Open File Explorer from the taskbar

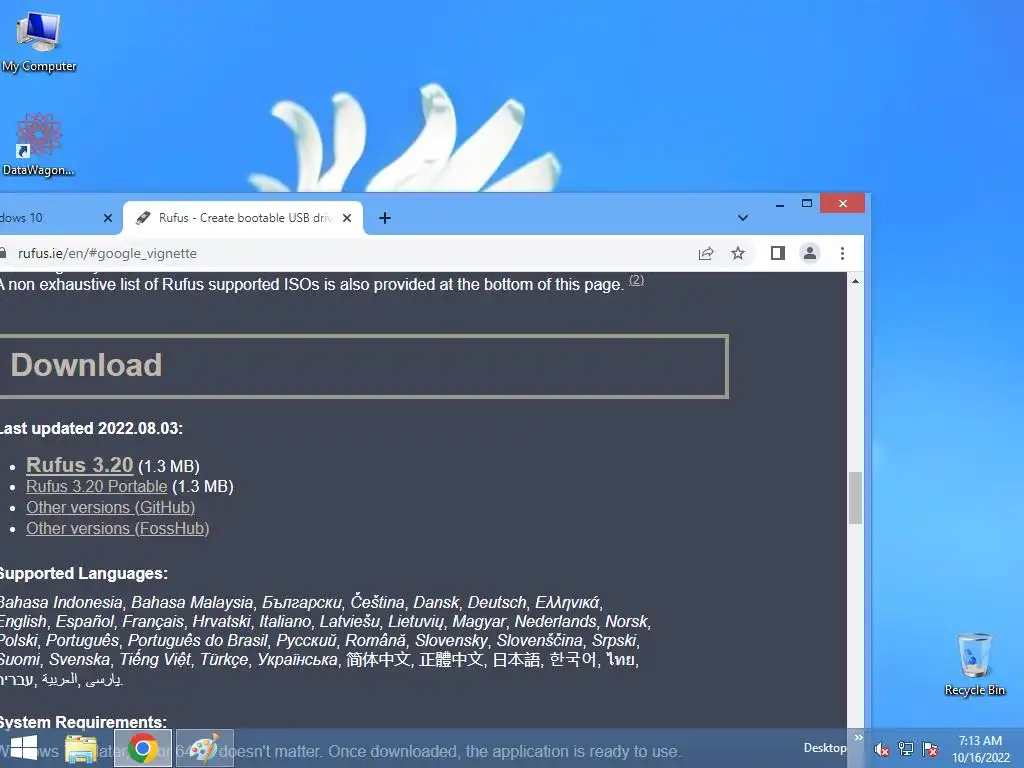(80, 749)
